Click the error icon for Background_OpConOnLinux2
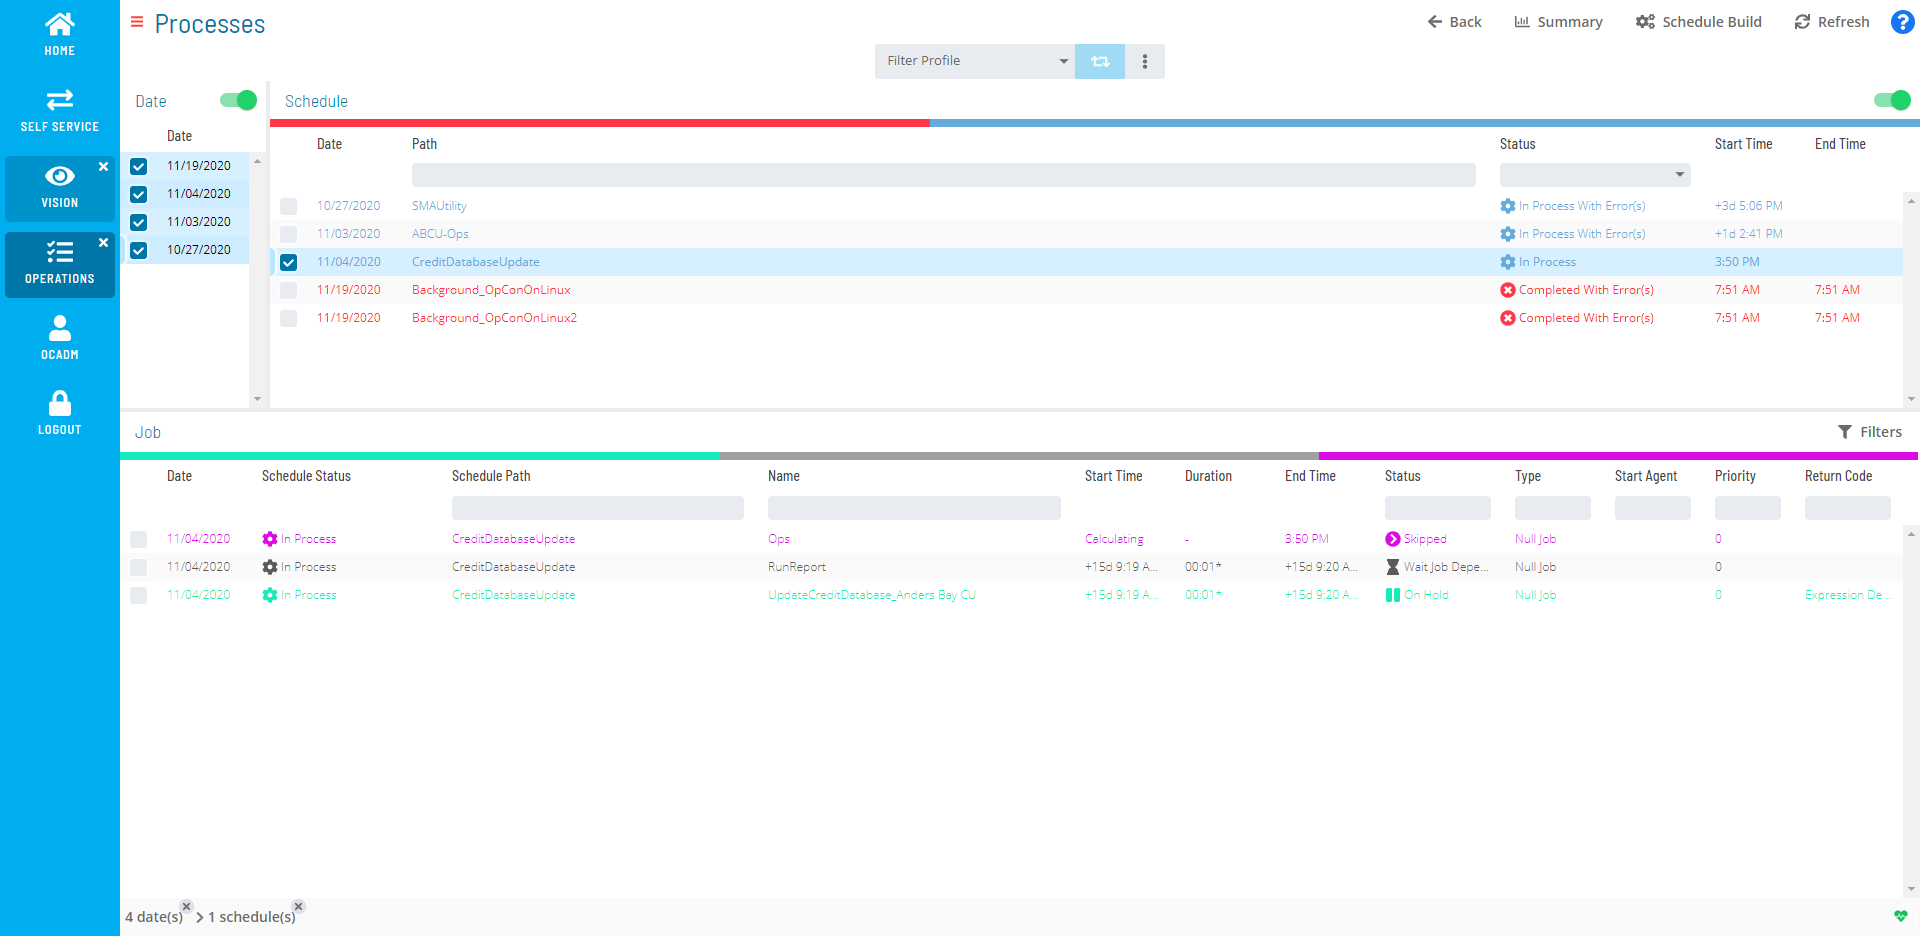 pyautogui.click(x=1508, y=318)
